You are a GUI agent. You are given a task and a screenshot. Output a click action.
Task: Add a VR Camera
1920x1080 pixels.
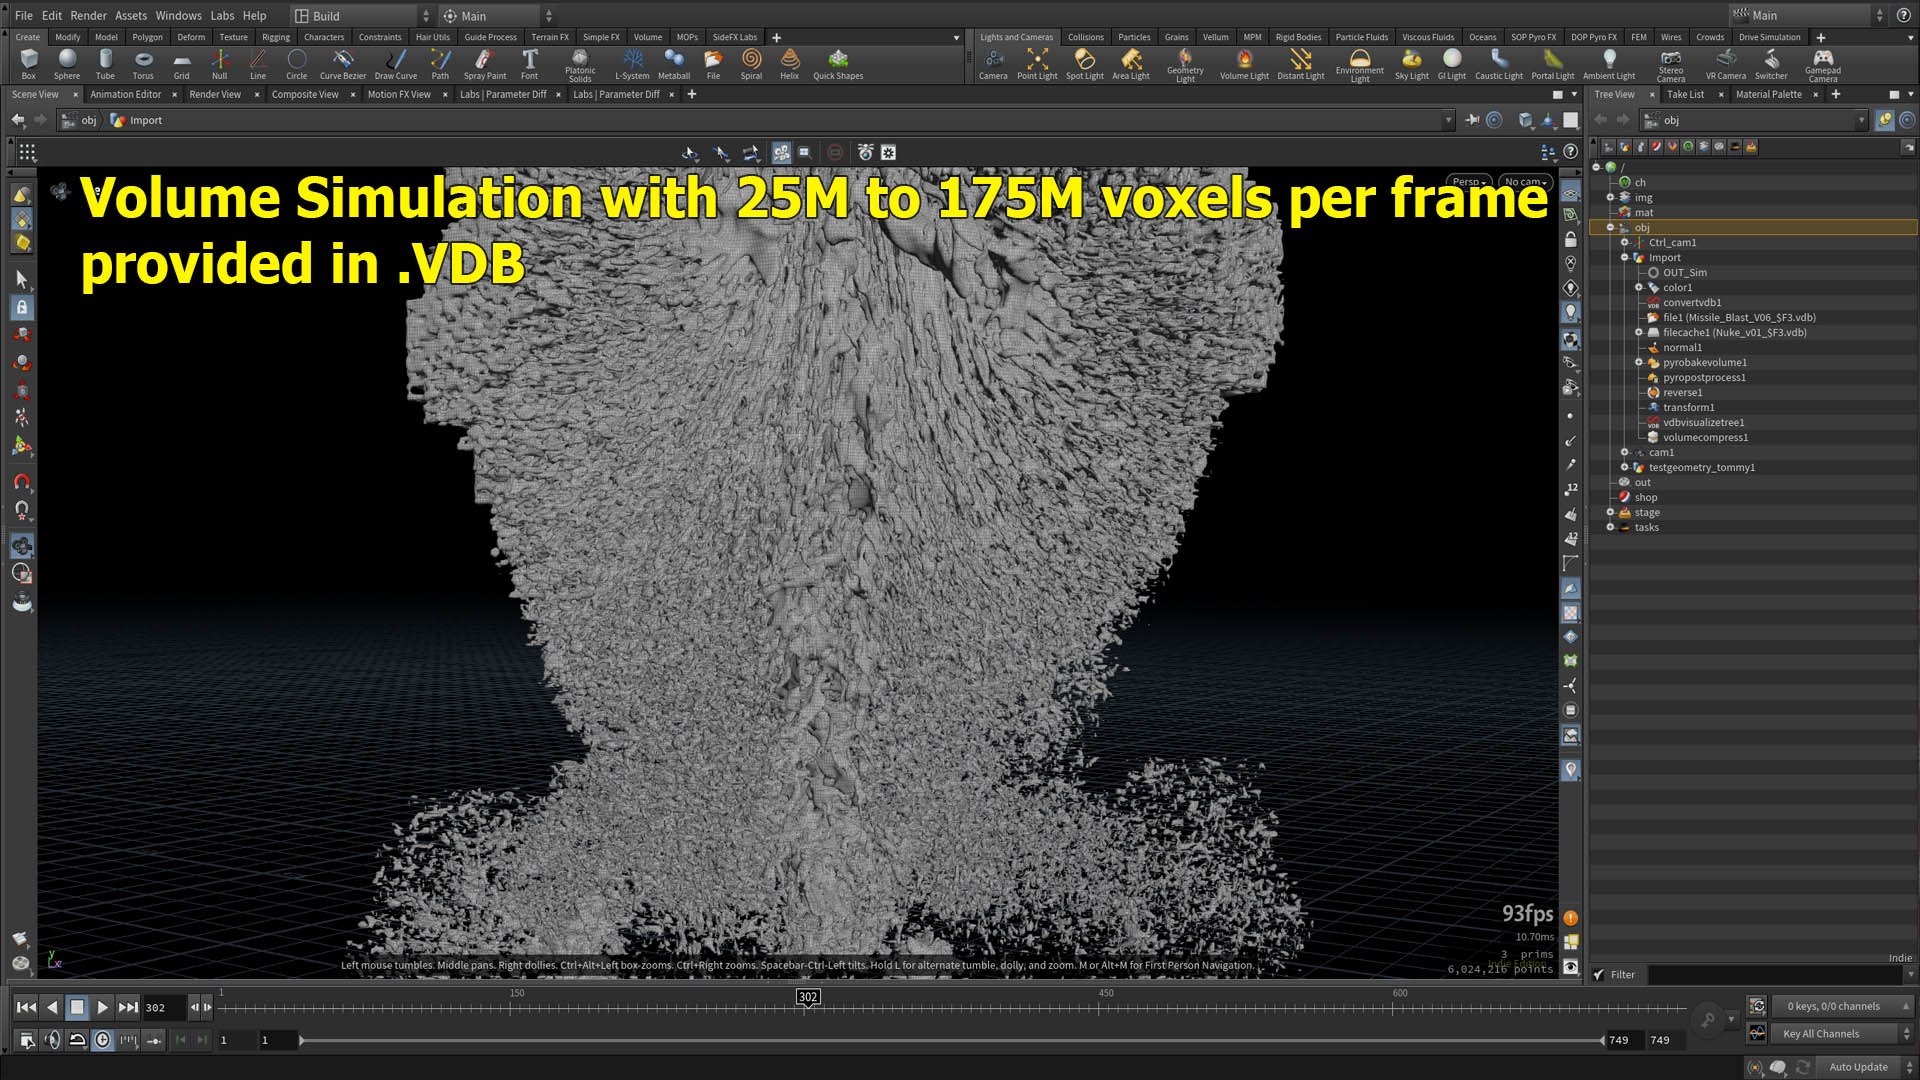point(1726,64)
